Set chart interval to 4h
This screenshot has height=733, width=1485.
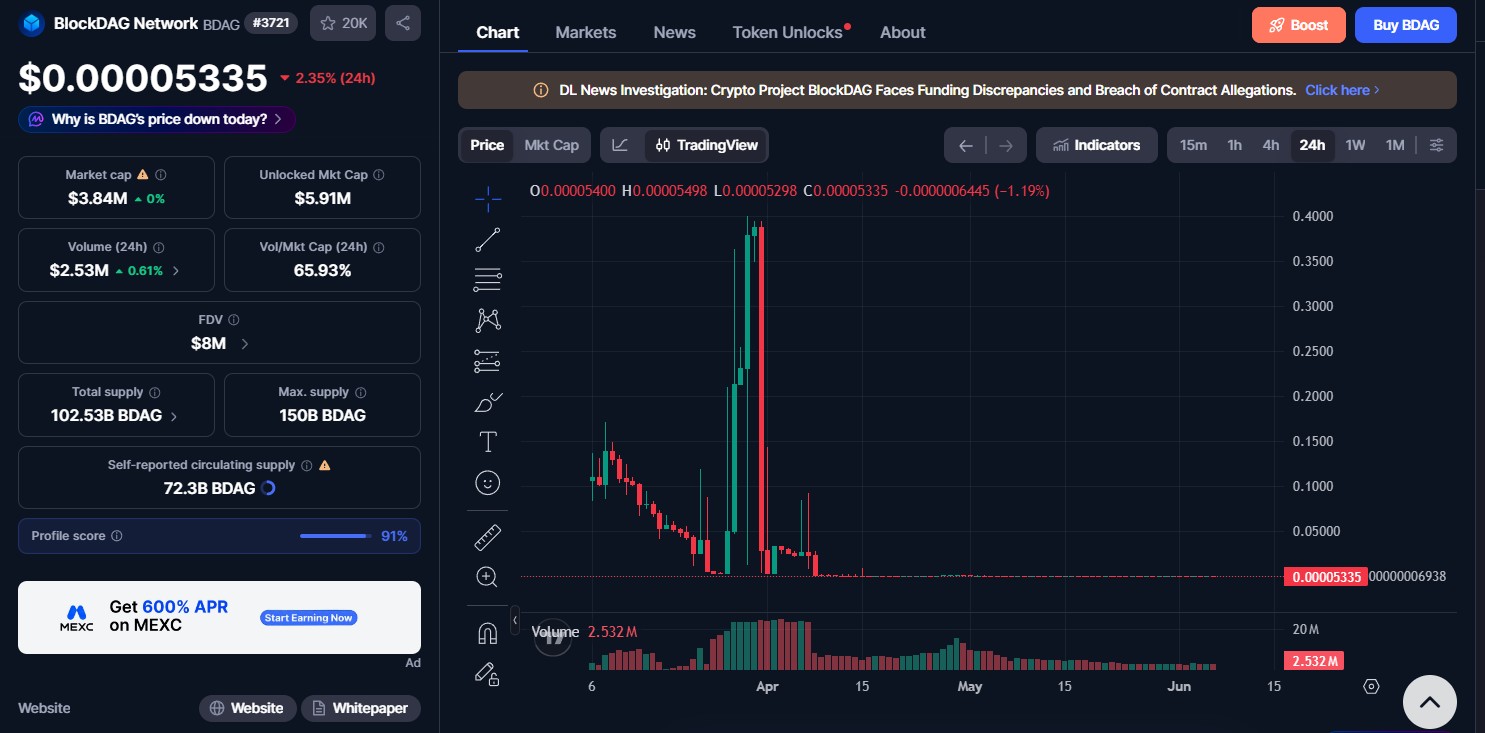pyautogui.click(x=1270, y=145)
